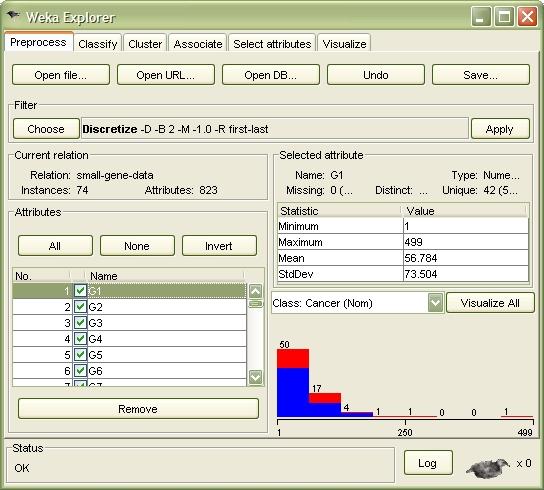544x490 pixels.
Task: Click the histogram bar labeled 17
Action: (325, 405)
